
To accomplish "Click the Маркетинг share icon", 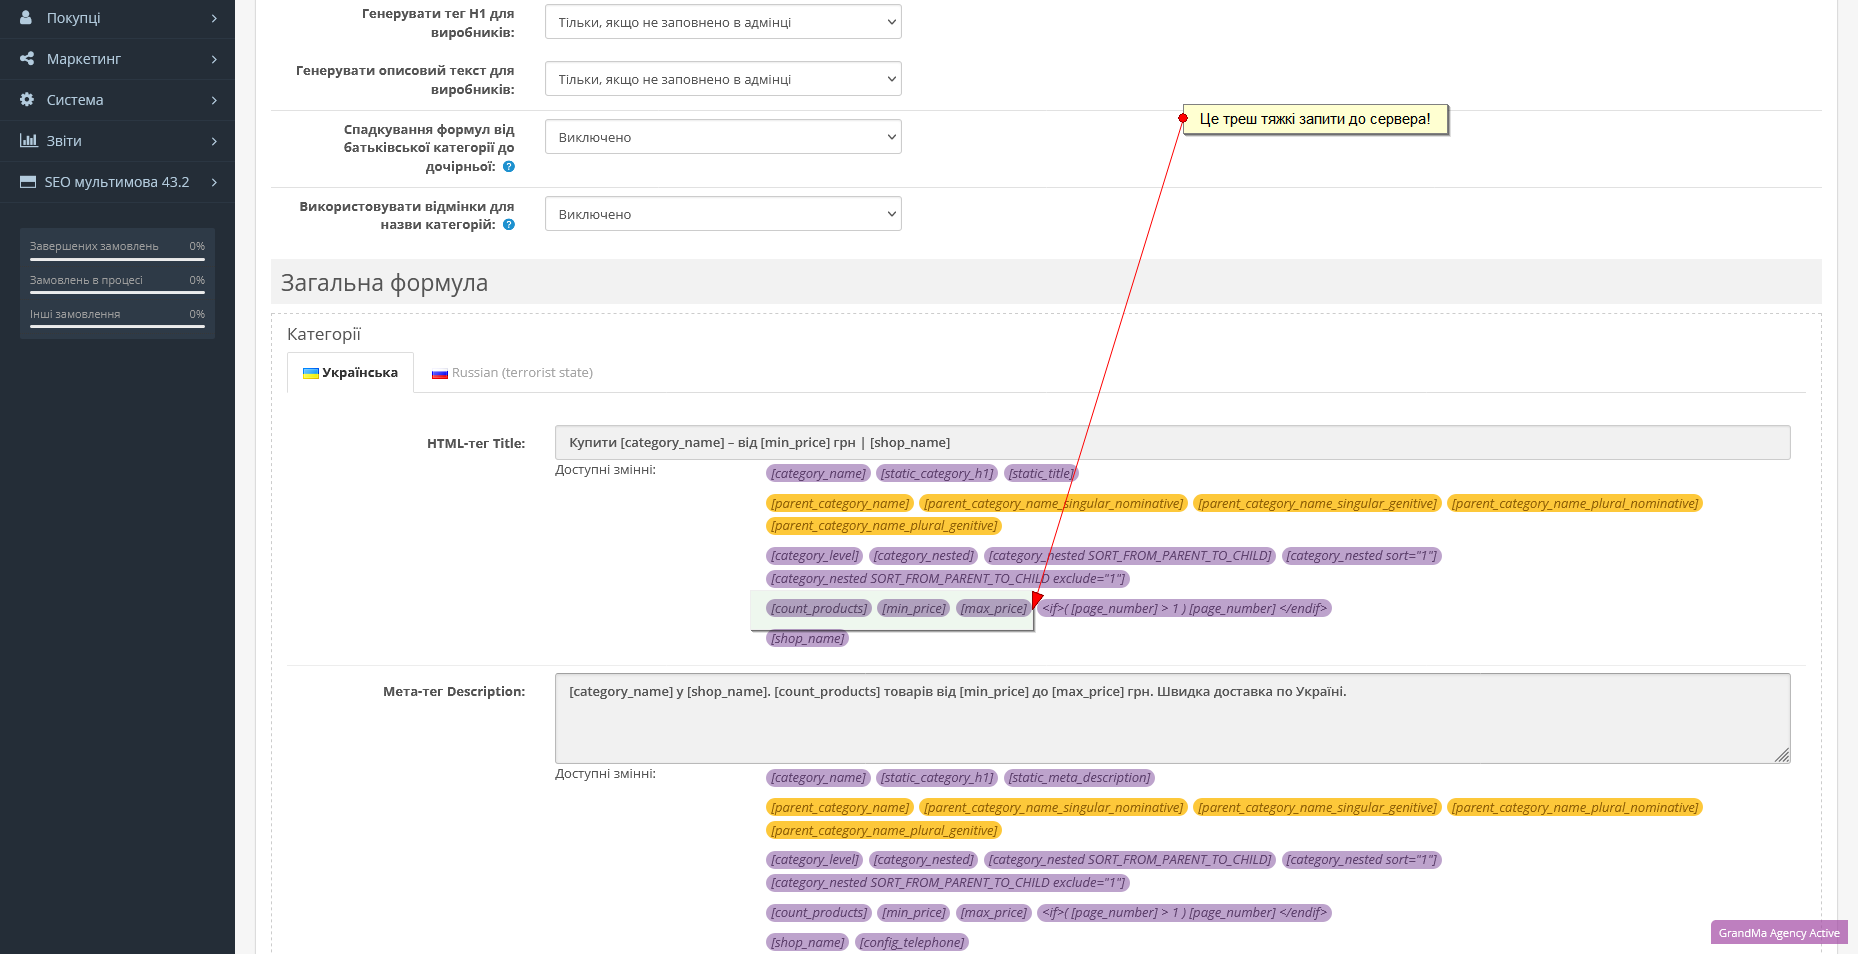I will pos(27,59).
